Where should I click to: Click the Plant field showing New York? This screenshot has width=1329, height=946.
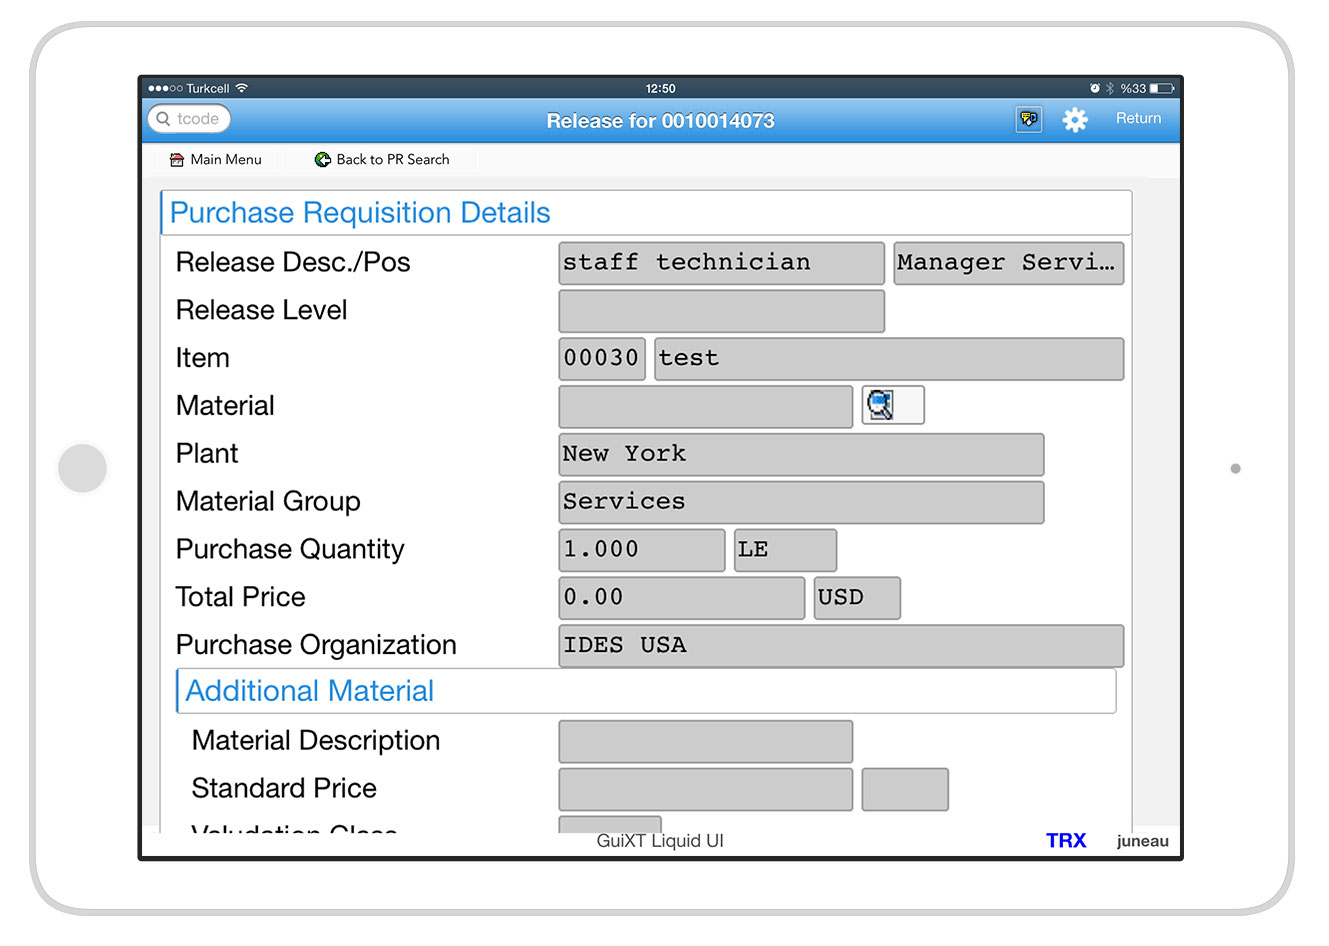tap(800, 455)
